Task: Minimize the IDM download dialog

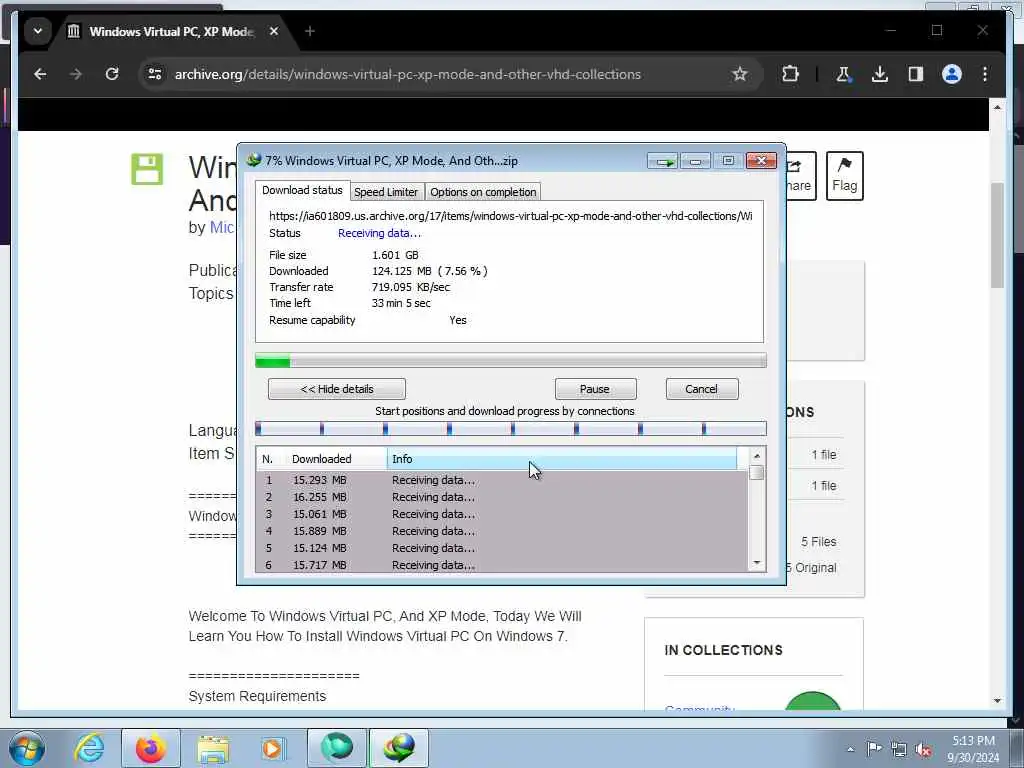Action: click(x=695, y=161)
